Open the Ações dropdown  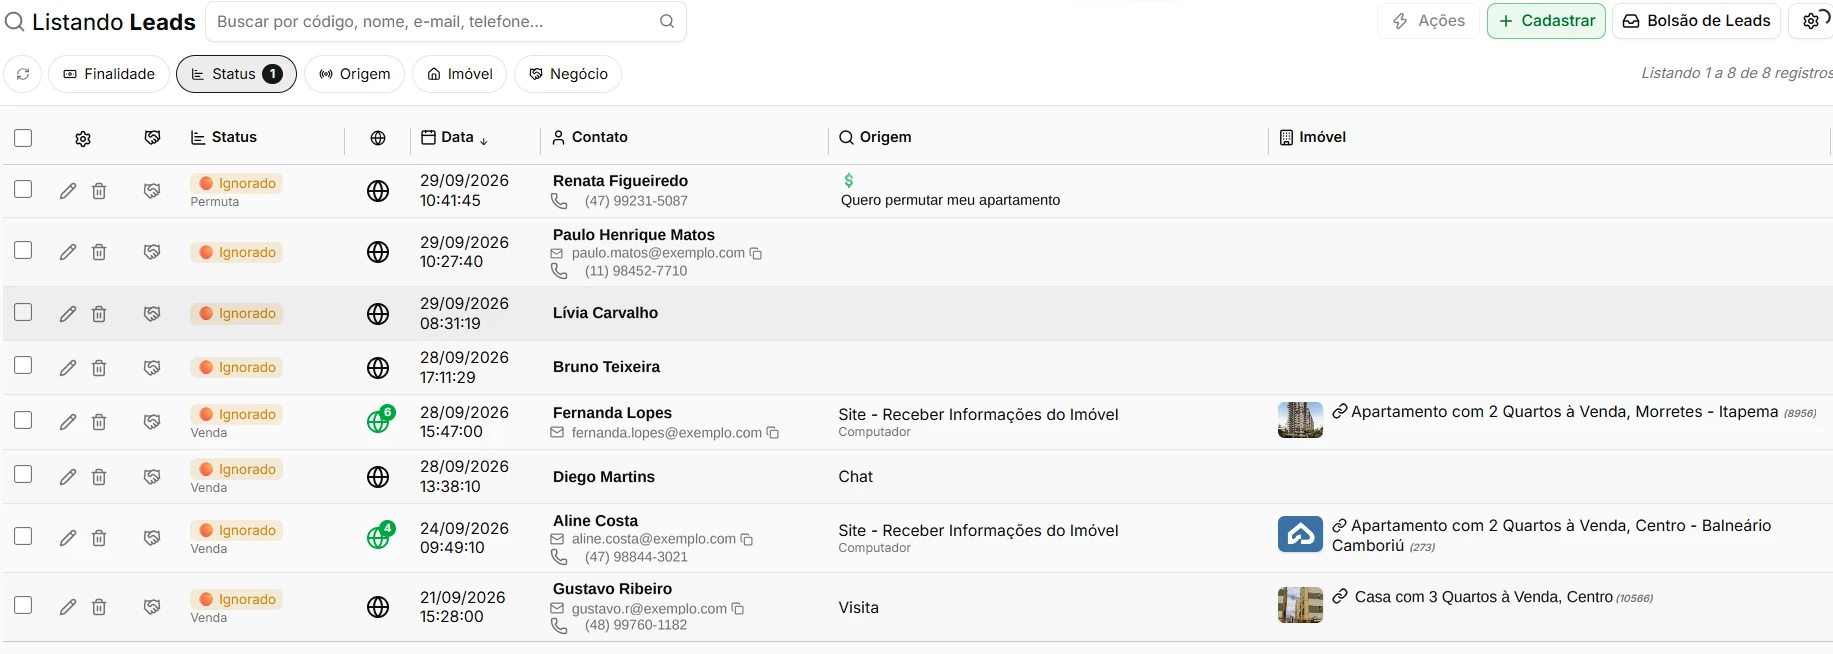tap(1429, 21)
